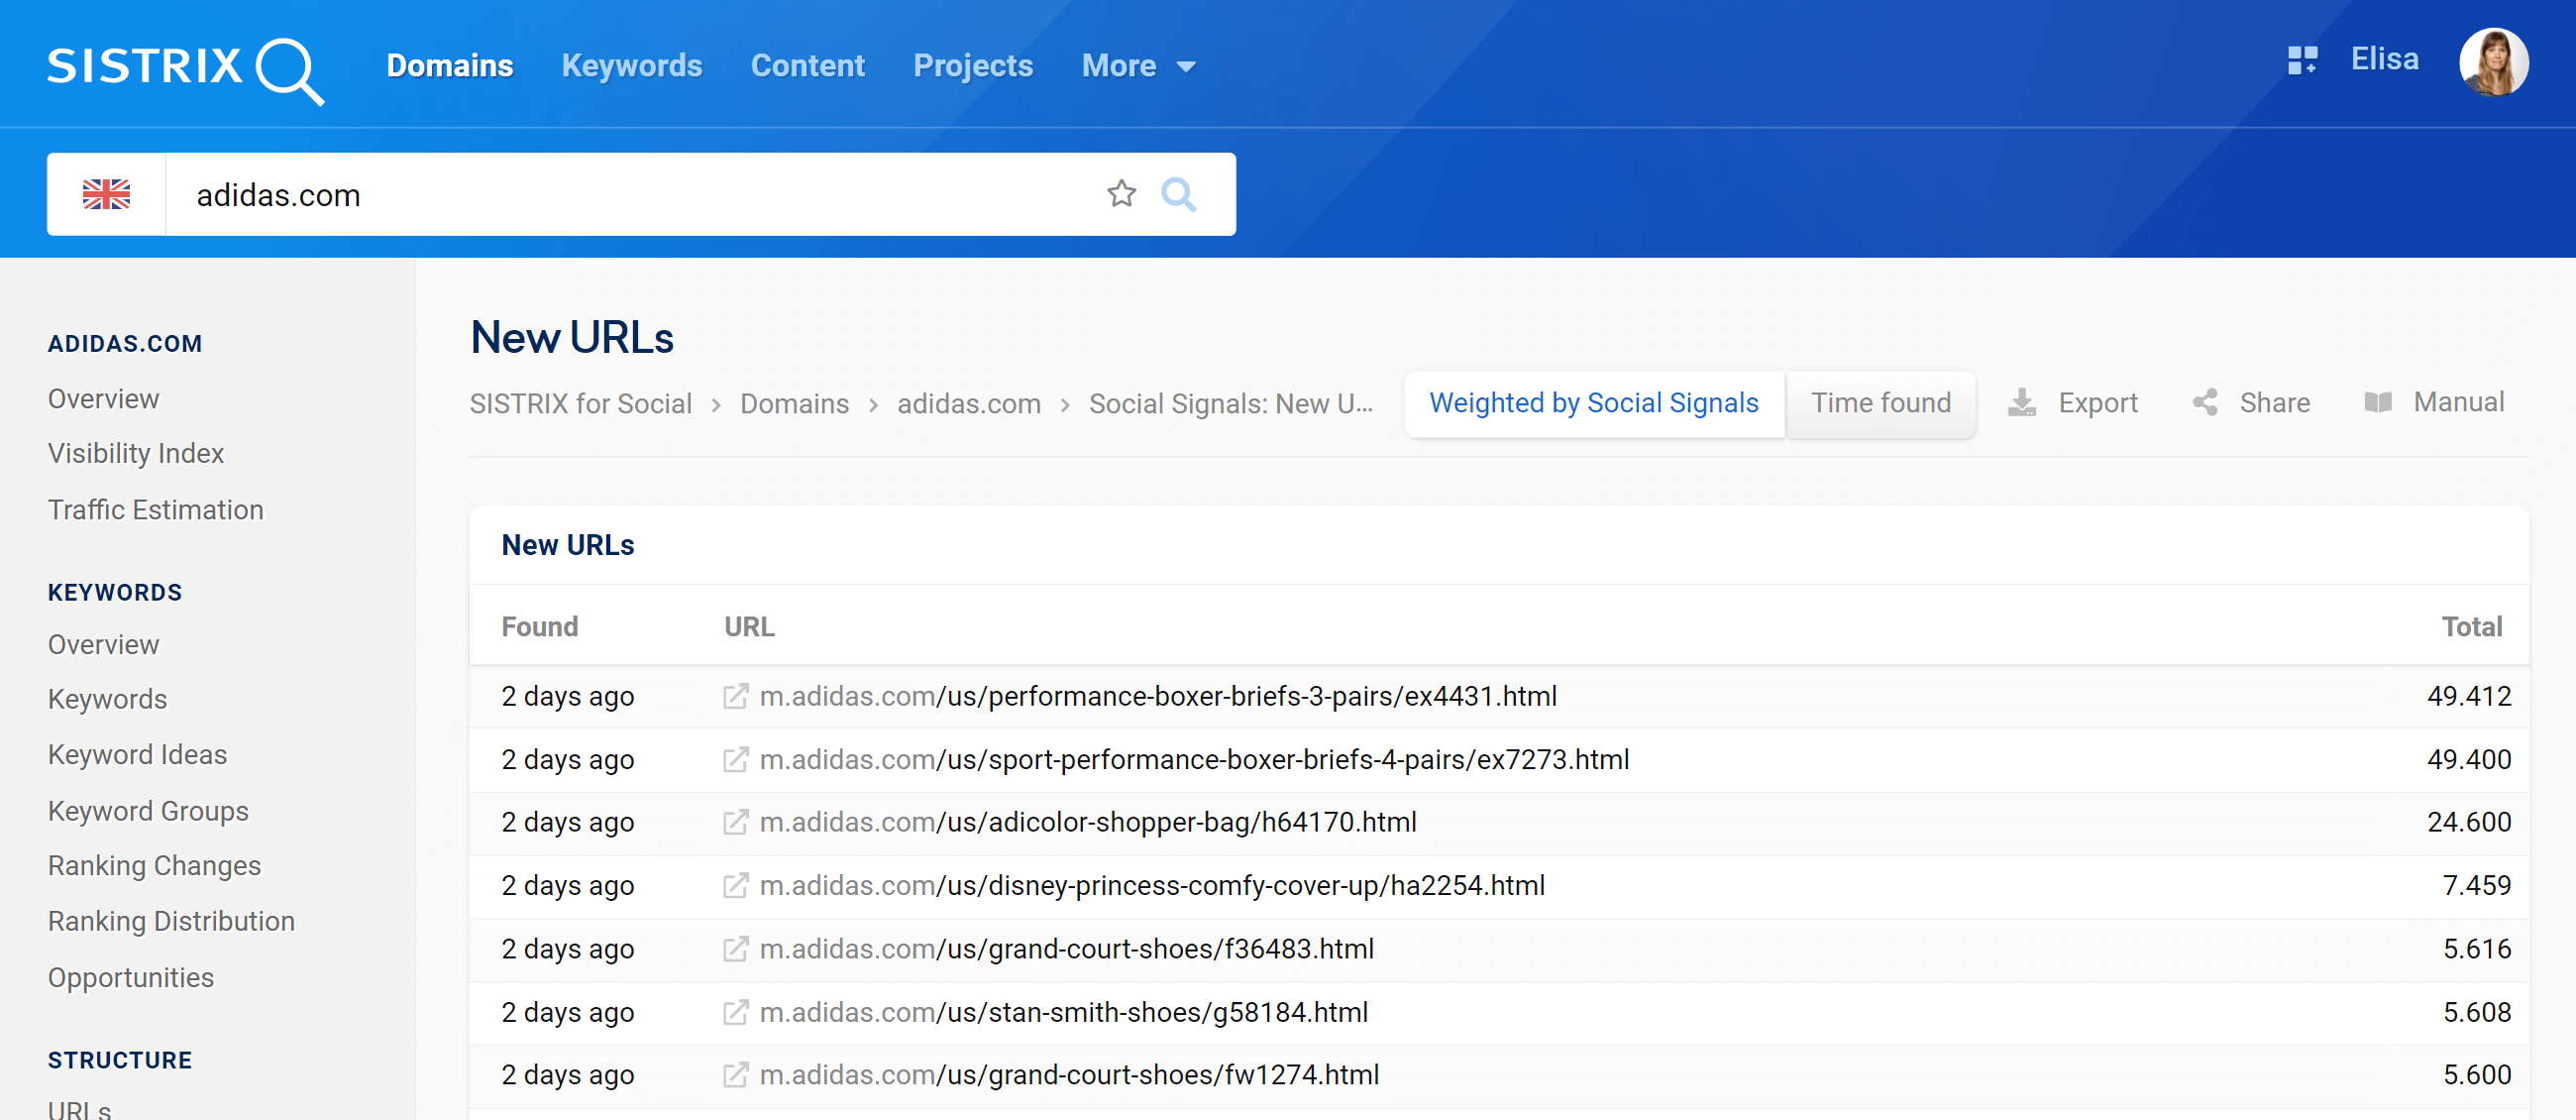The height and width of the screenshot is (1120, 2576).
Task: Open the Content nav item
Action: coord(808,66)
